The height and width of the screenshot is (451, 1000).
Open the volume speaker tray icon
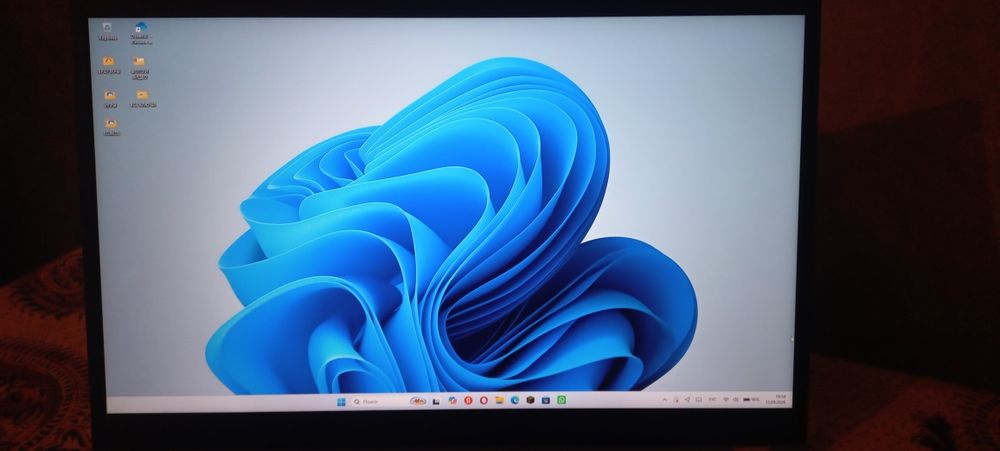point(735,399)
